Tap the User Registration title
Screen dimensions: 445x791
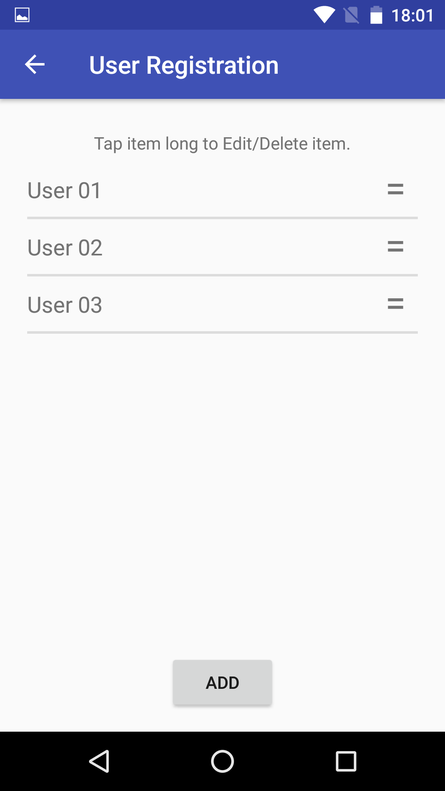[184, 66]
